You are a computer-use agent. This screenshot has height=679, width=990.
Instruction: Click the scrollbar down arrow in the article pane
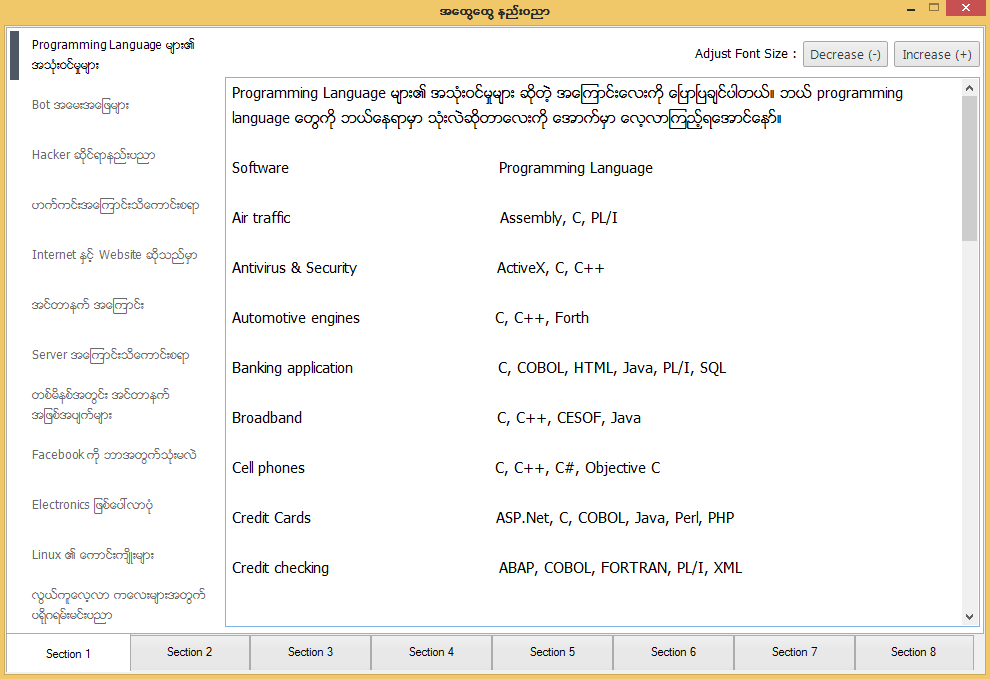click(970, 617)
